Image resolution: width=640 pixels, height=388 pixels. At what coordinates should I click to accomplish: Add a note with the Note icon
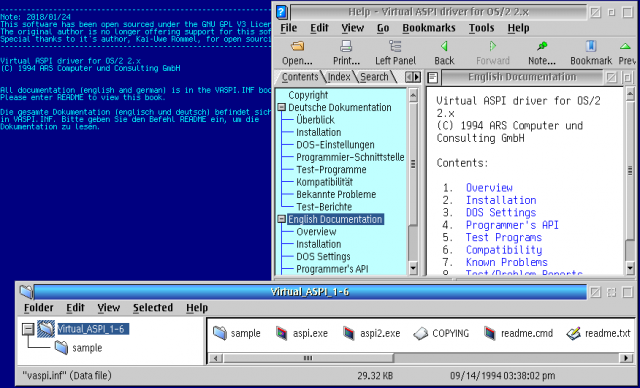click(x=542, y=46)
